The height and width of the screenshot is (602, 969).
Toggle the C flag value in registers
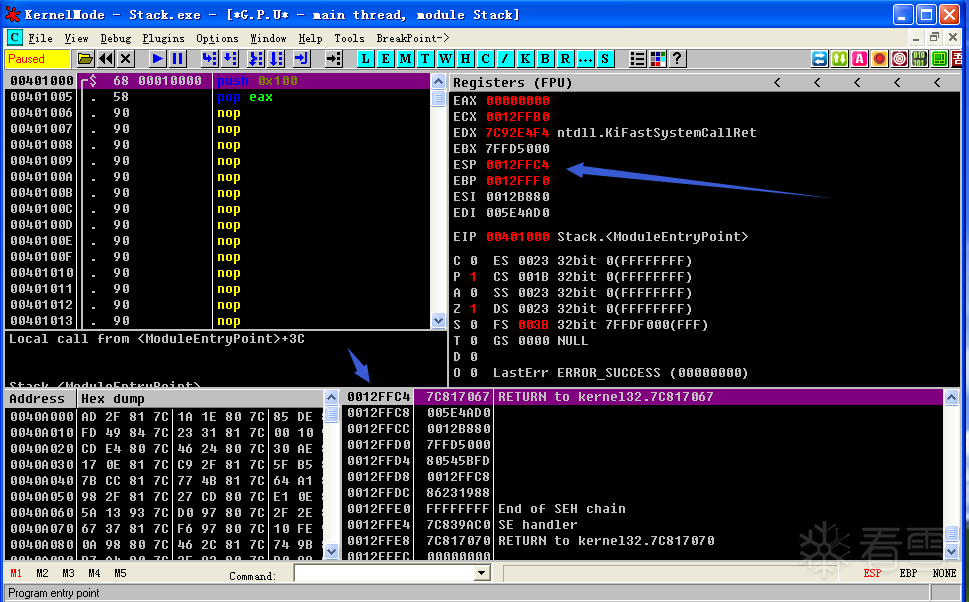(x=473, y=261)
